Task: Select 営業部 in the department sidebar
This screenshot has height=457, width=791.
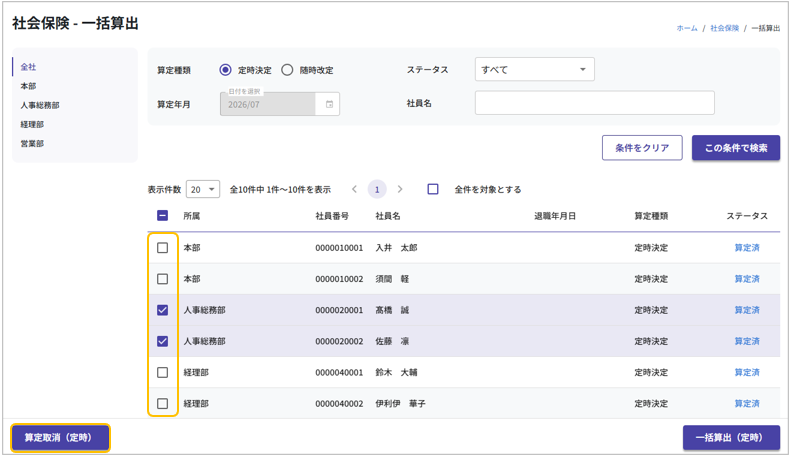Action: pos(32,143)
